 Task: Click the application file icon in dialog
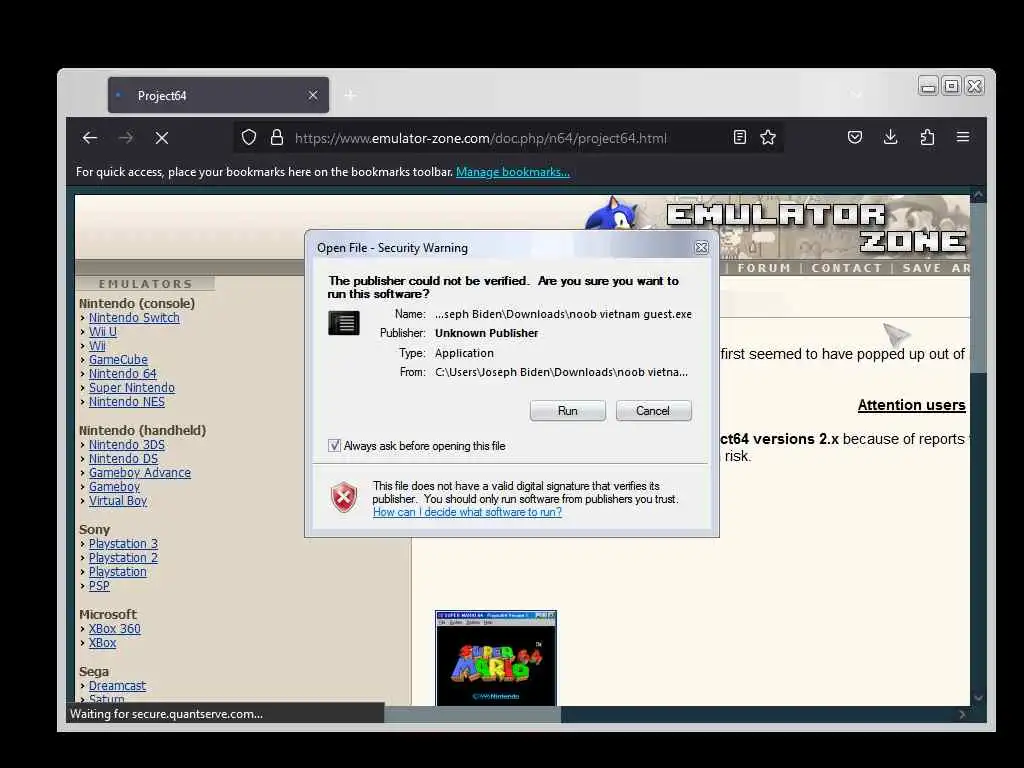[x=344, y=323]
